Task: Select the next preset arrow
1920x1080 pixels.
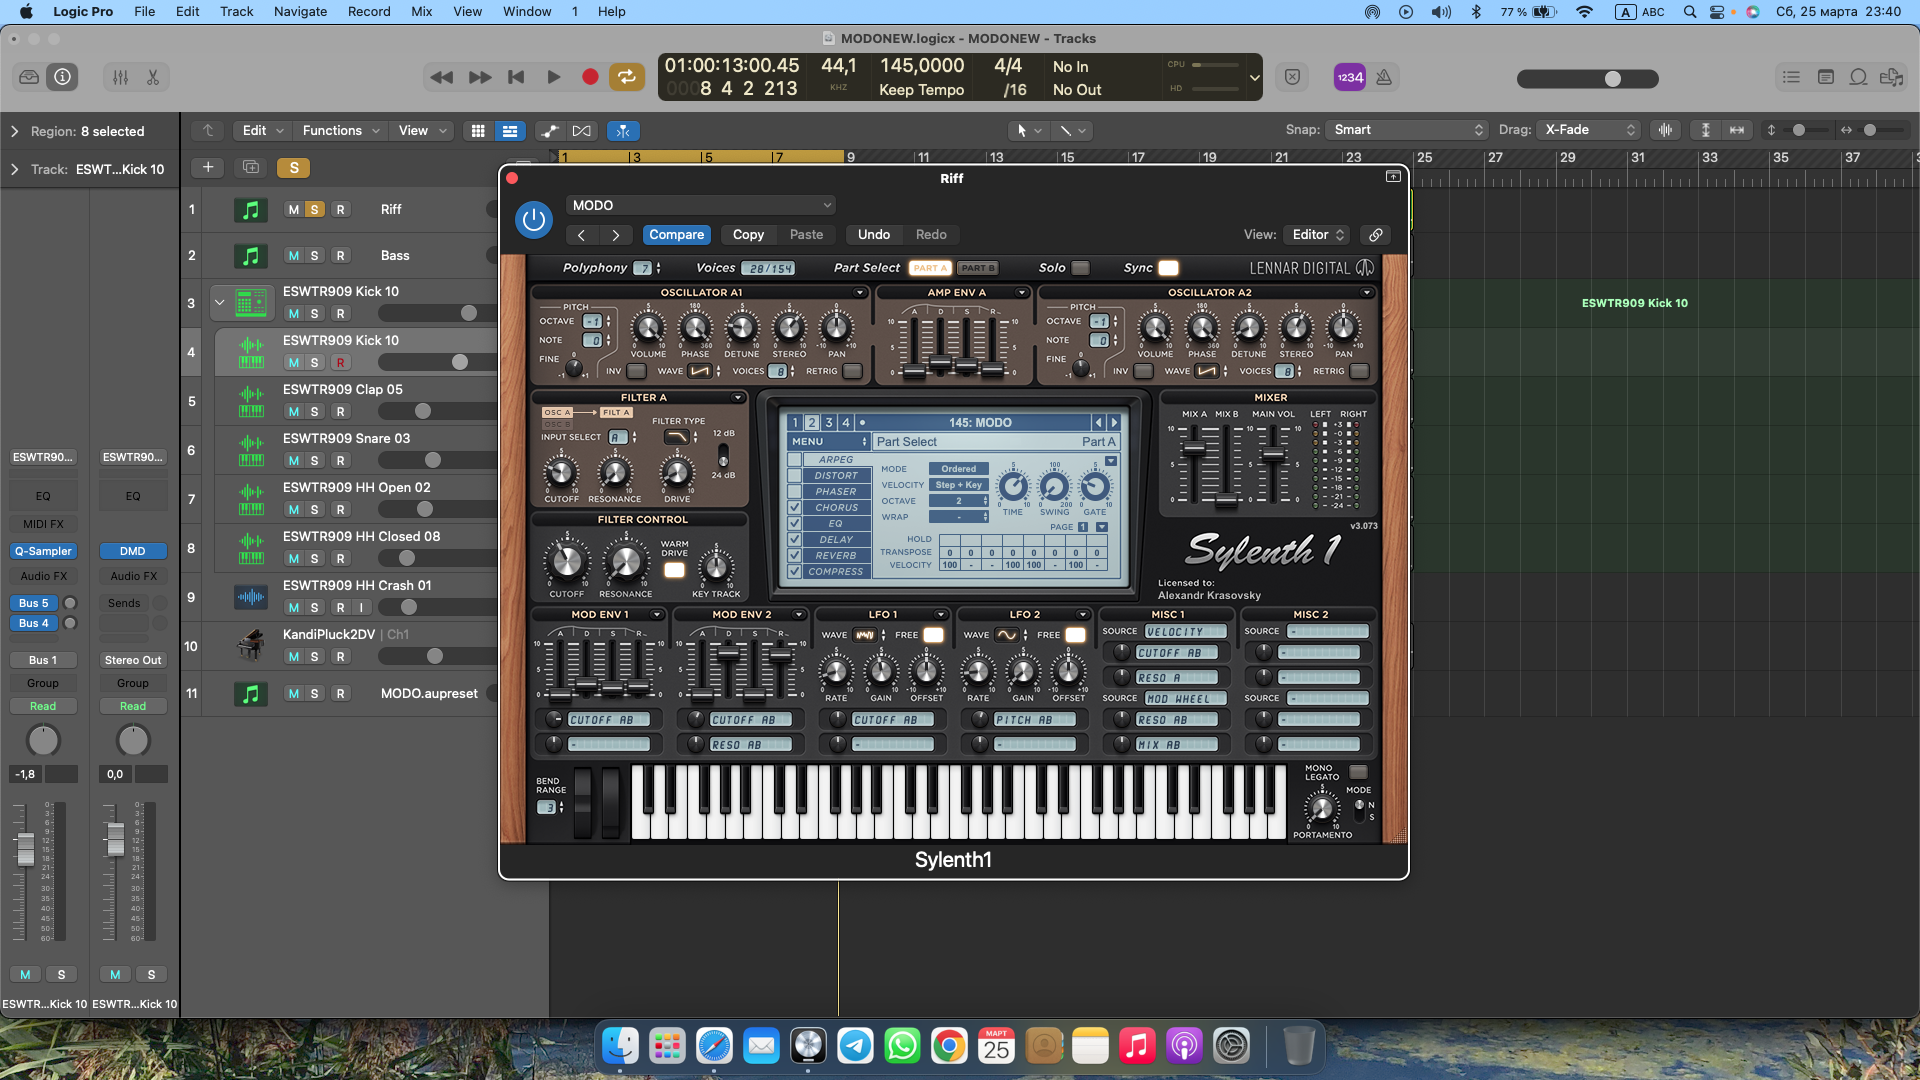Action: click(x=616, y=235)
